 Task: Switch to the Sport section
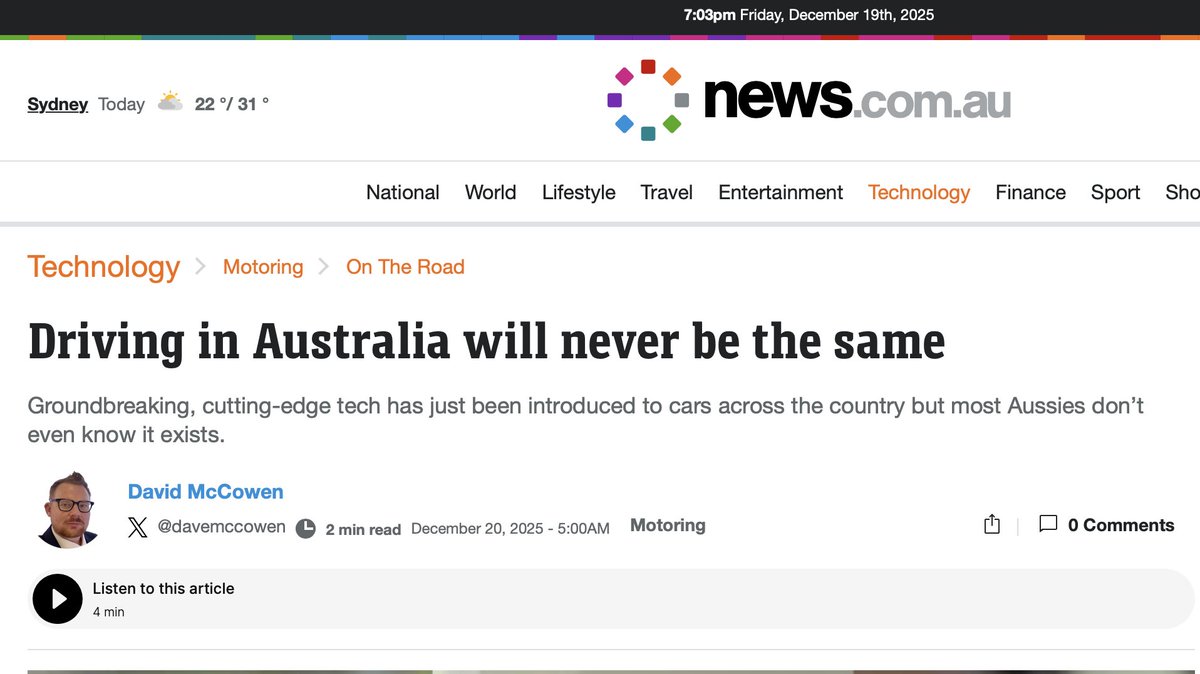[1115, 192]
